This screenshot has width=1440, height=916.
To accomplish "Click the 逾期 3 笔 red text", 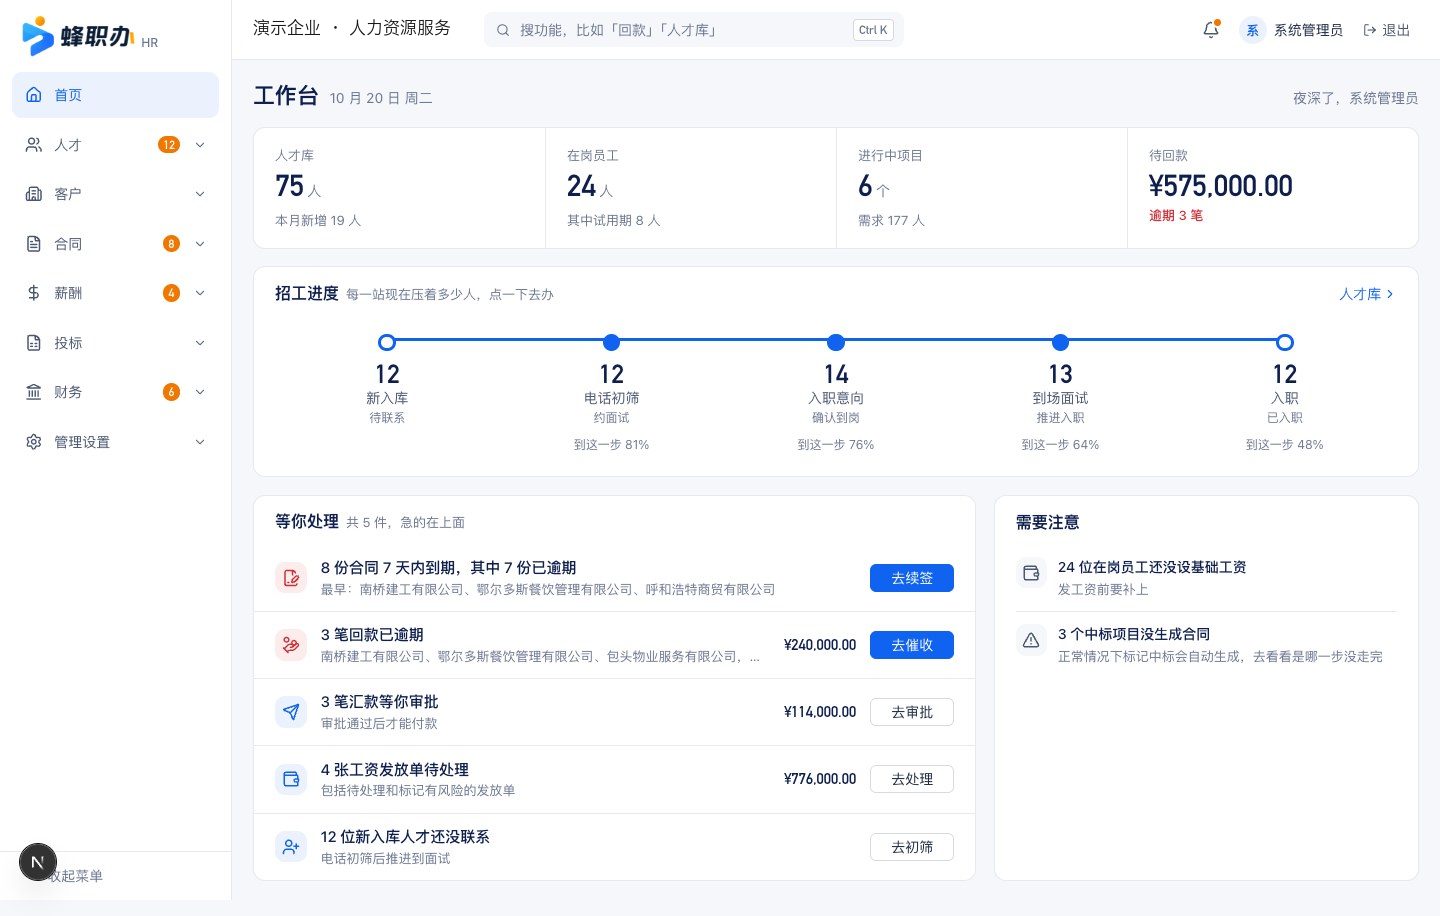I will tap(1176, 216).
